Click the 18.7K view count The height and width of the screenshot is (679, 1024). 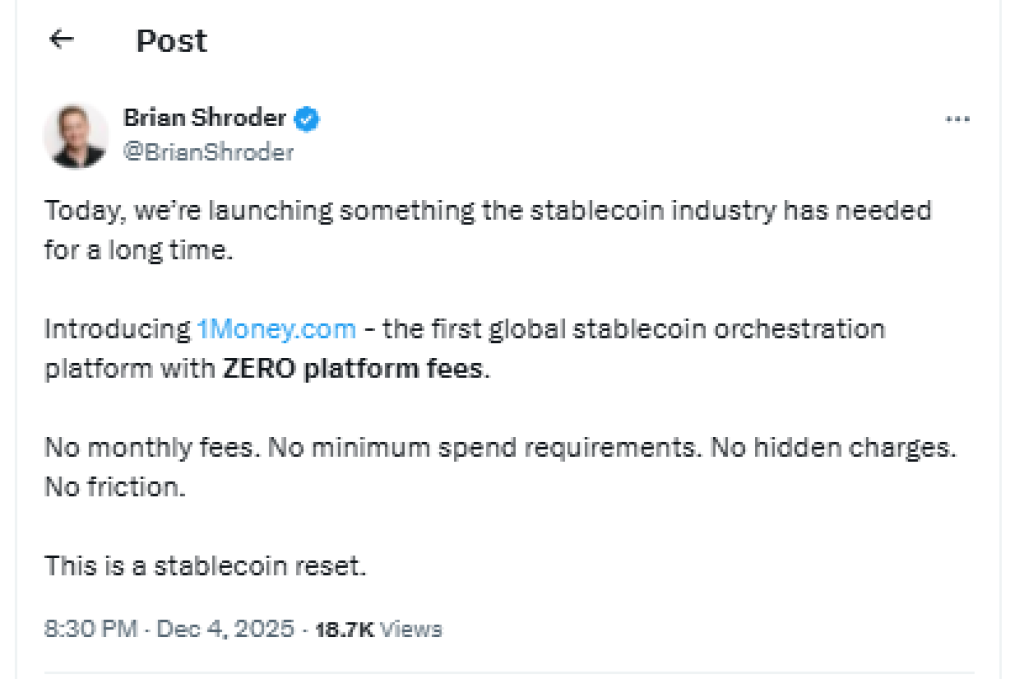pyautogui.click(x=344, y=630)
